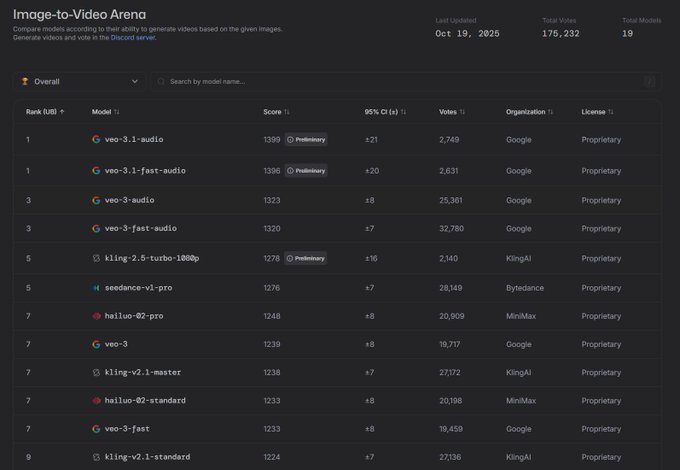Image resolution: width=680 pixels, height=470 pixels.
Task: Sort the table by Votes column
Action: tap(452, 112)
